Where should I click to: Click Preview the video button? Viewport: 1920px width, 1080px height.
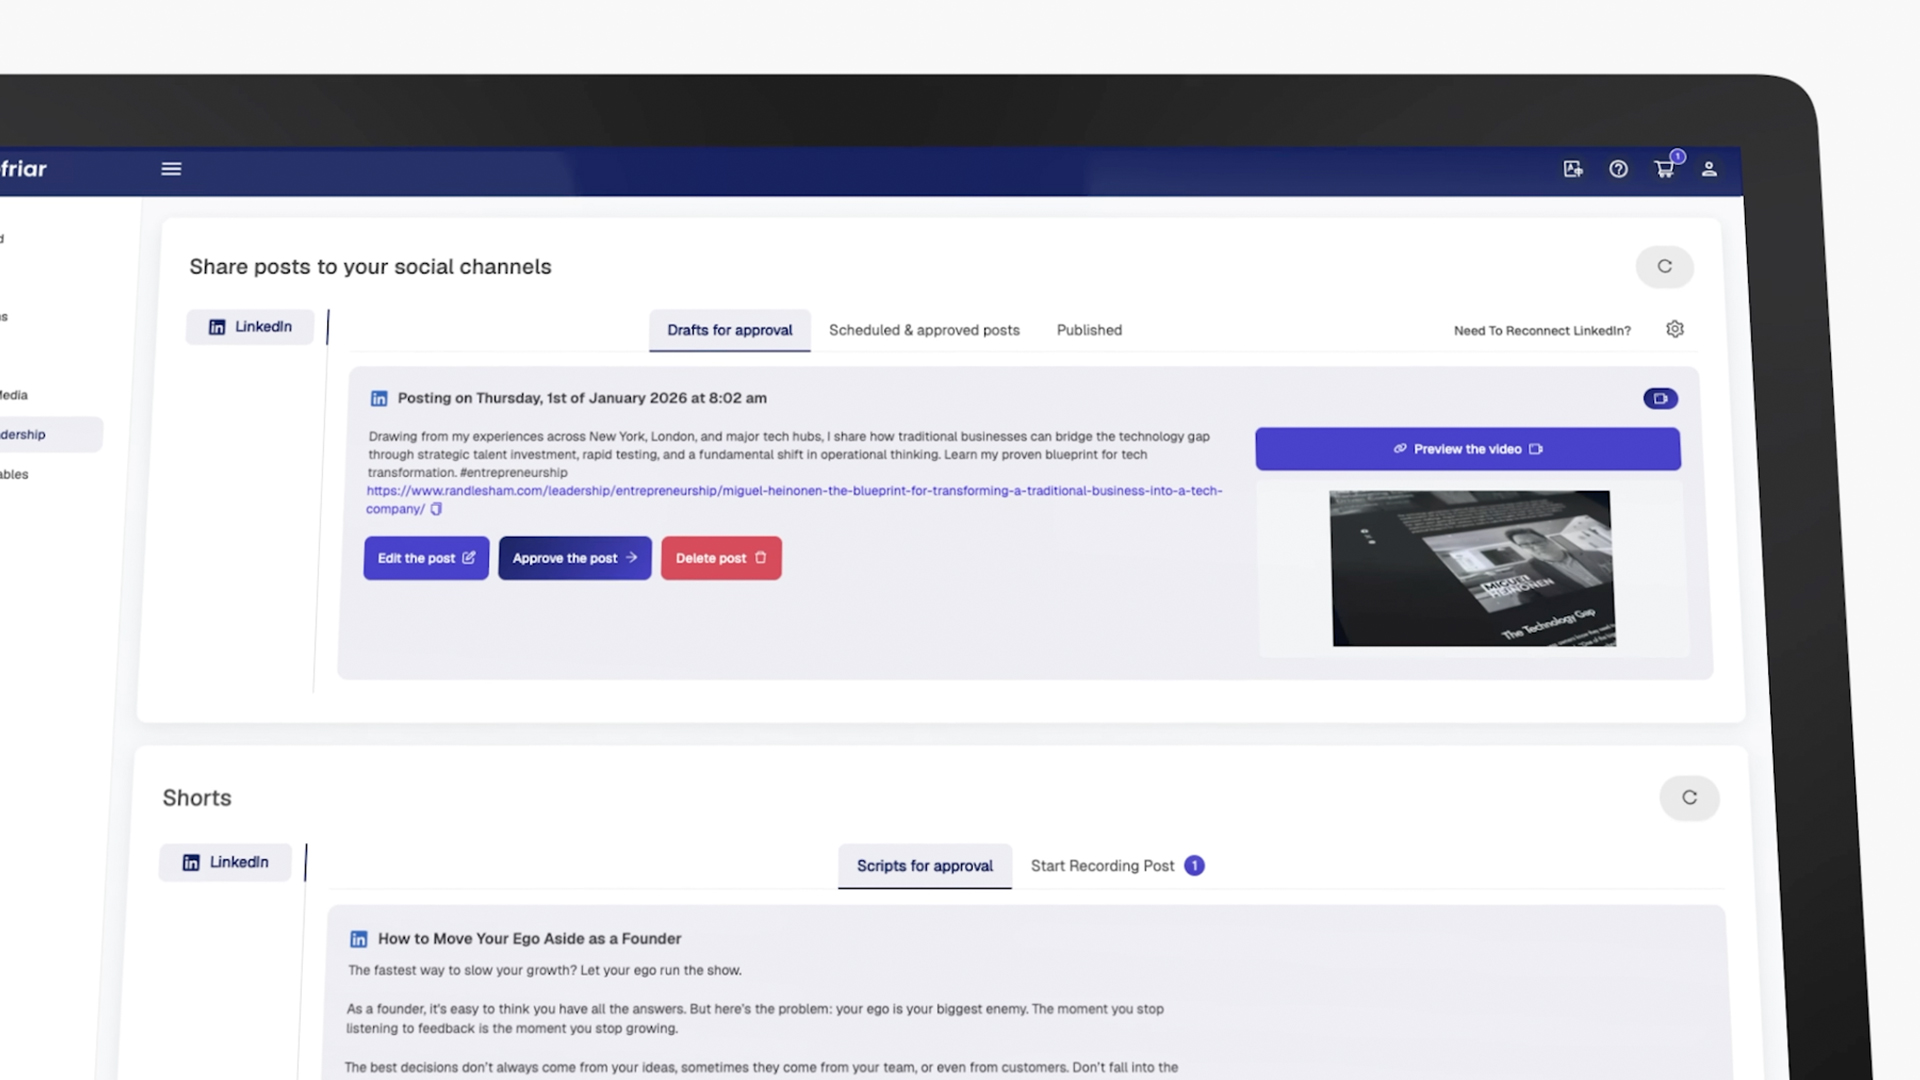coord(1467,449)
